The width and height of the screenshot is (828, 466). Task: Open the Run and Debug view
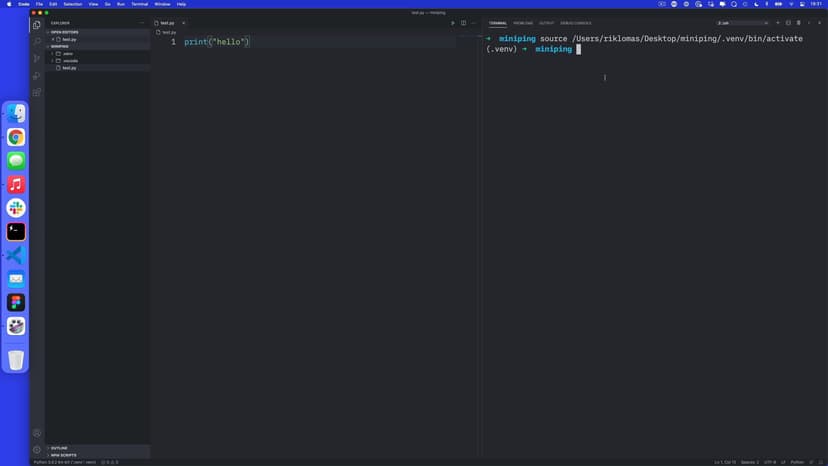click(37, 76)
